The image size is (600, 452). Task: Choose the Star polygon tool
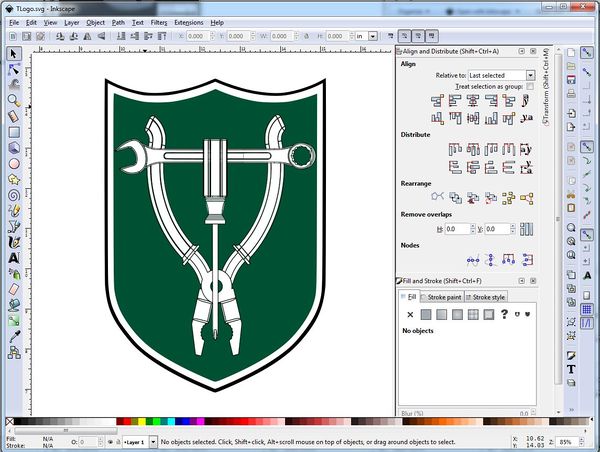pos(14,179)
